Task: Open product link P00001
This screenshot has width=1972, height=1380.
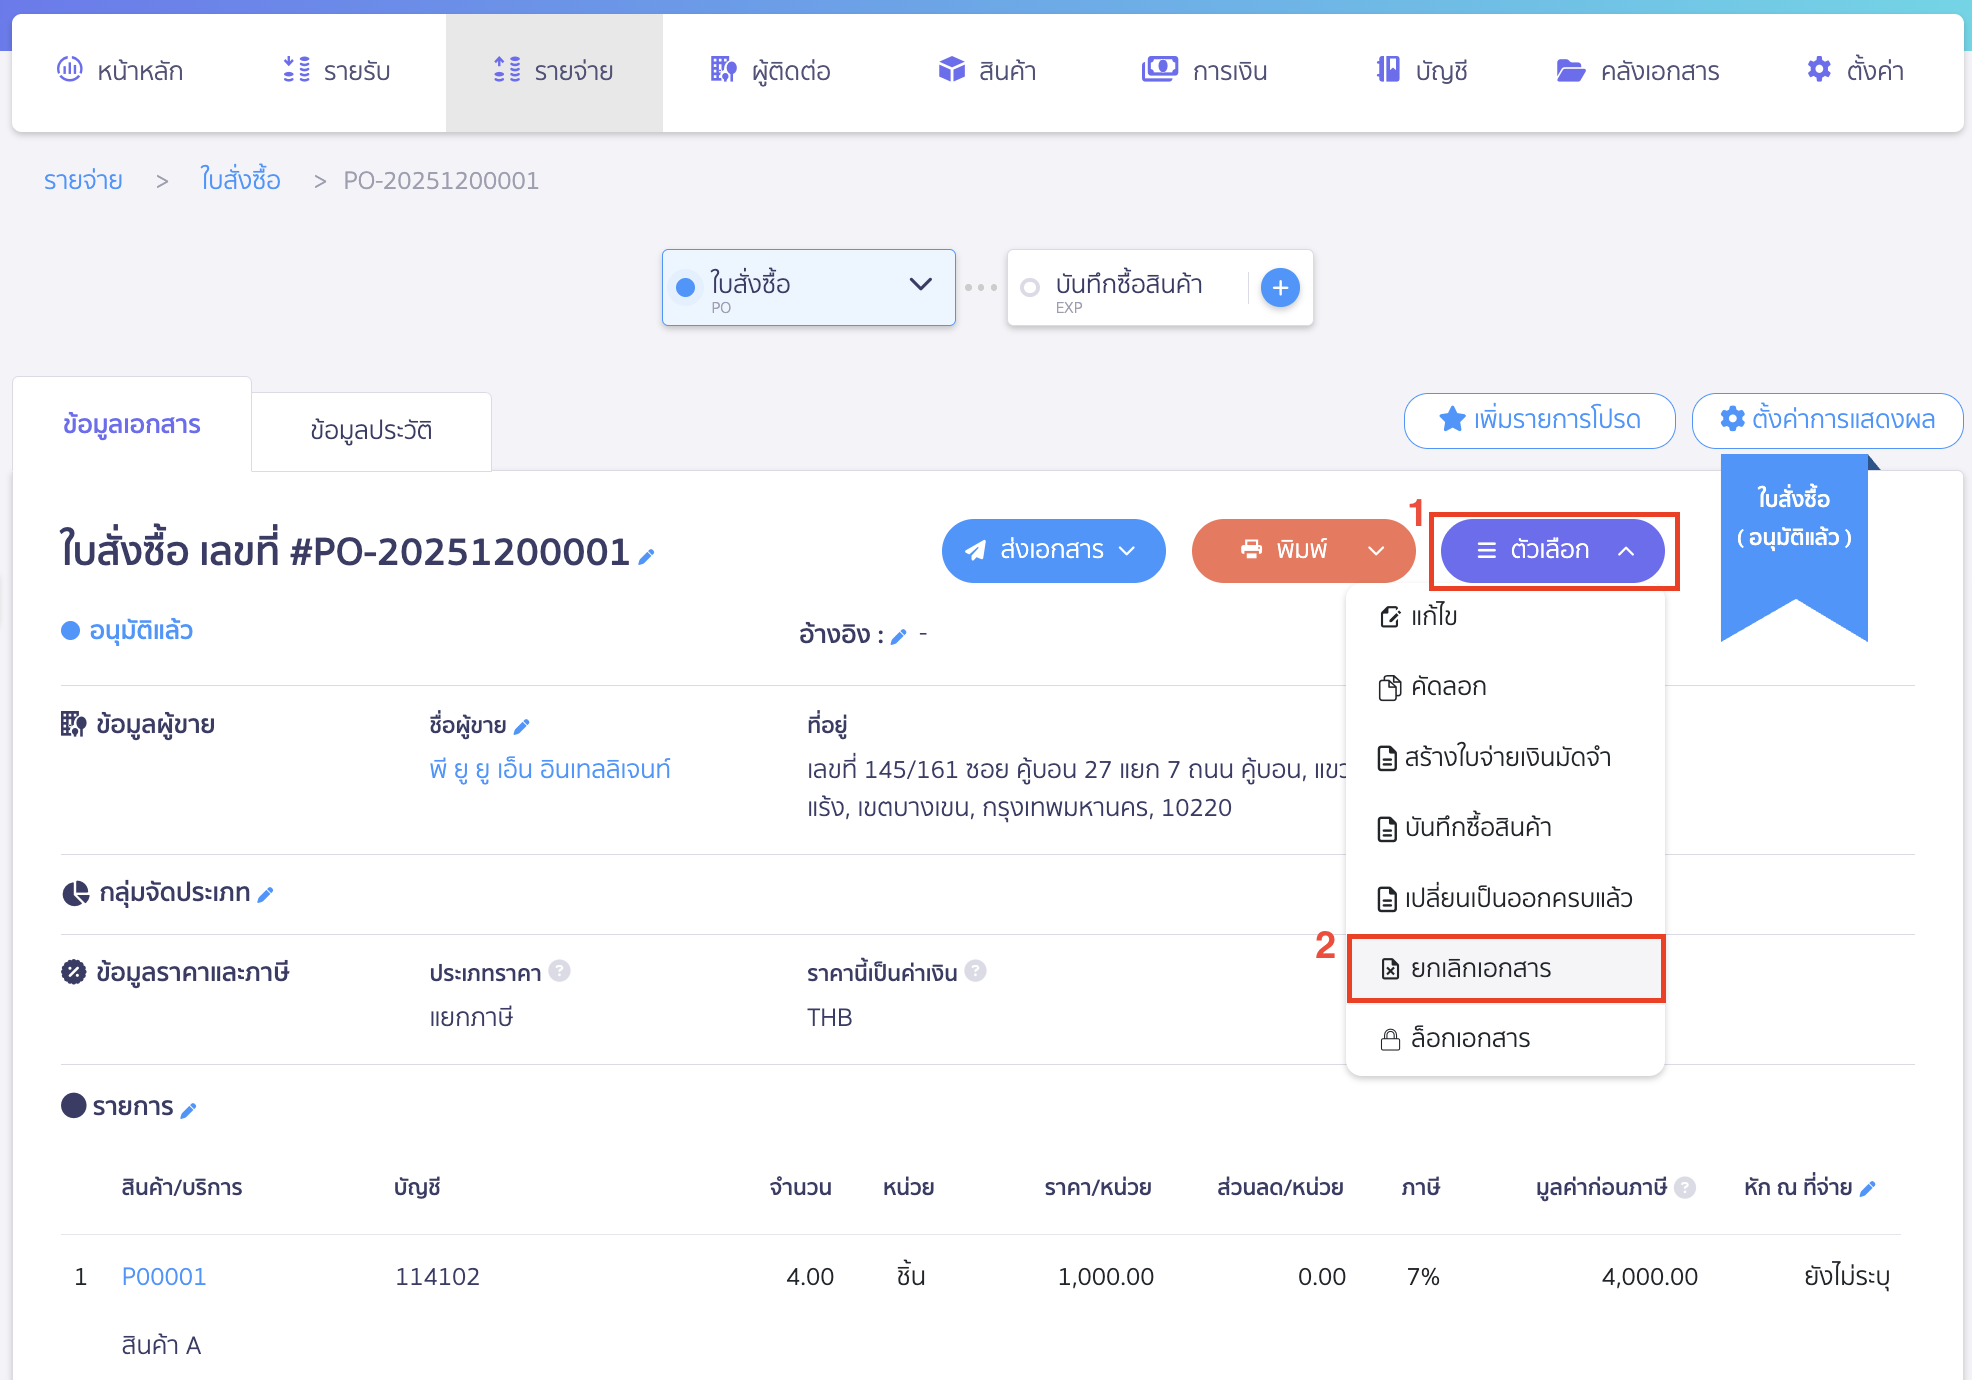Action: (x=164, y=1277)
